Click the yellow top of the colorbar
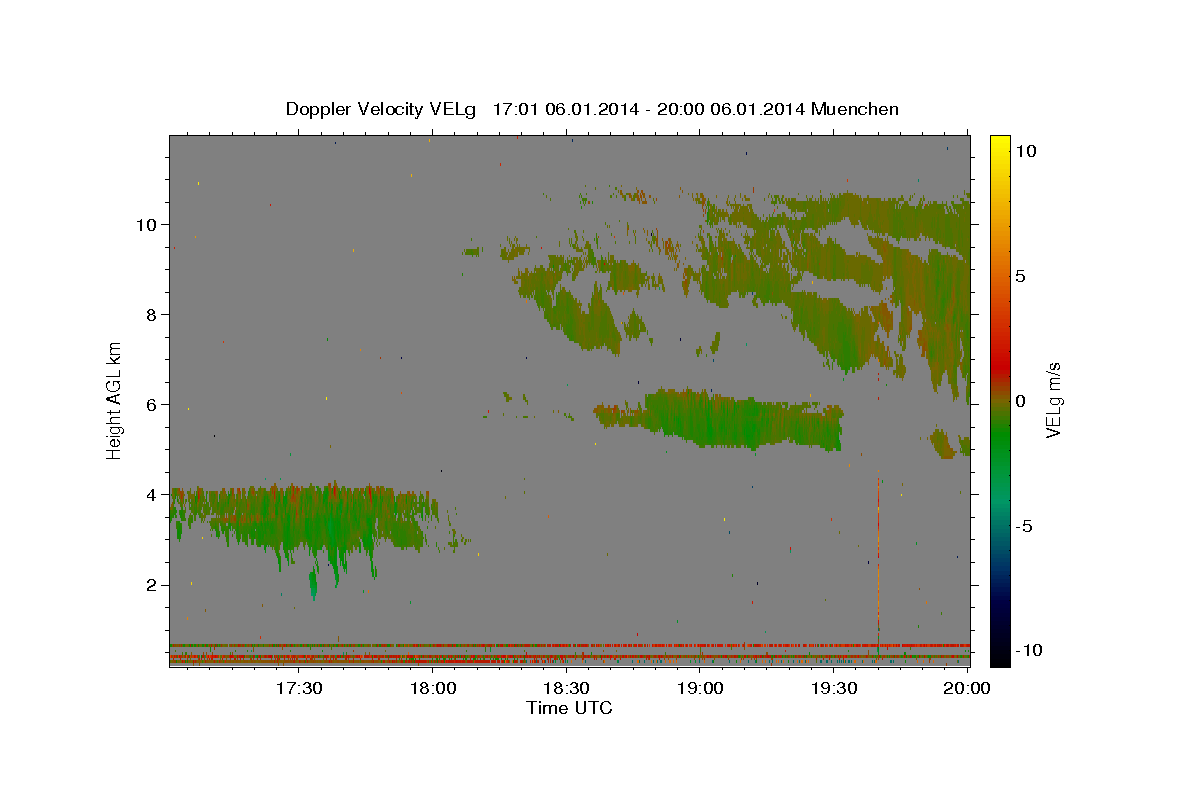This screenshot has height=800, width=1200. 1000,145
